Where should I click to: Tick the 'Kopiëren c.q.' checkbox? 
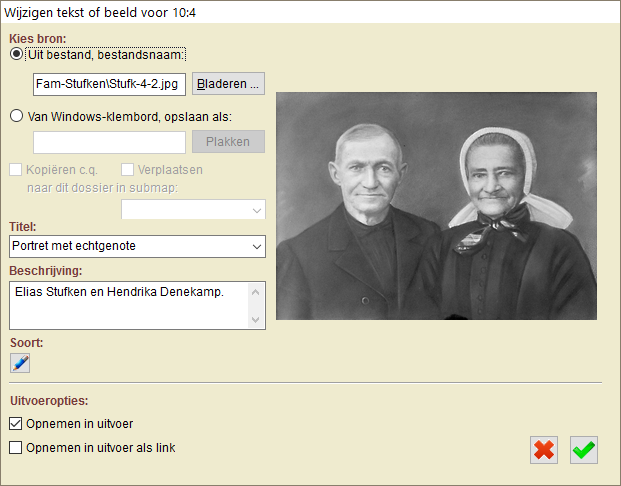pyautogui.click(x=15, y=170)
